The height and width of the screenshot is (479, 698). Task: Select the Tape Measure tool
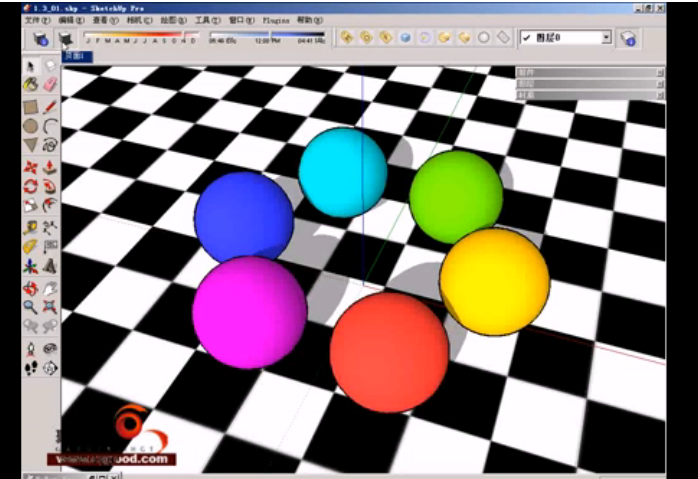30,227
